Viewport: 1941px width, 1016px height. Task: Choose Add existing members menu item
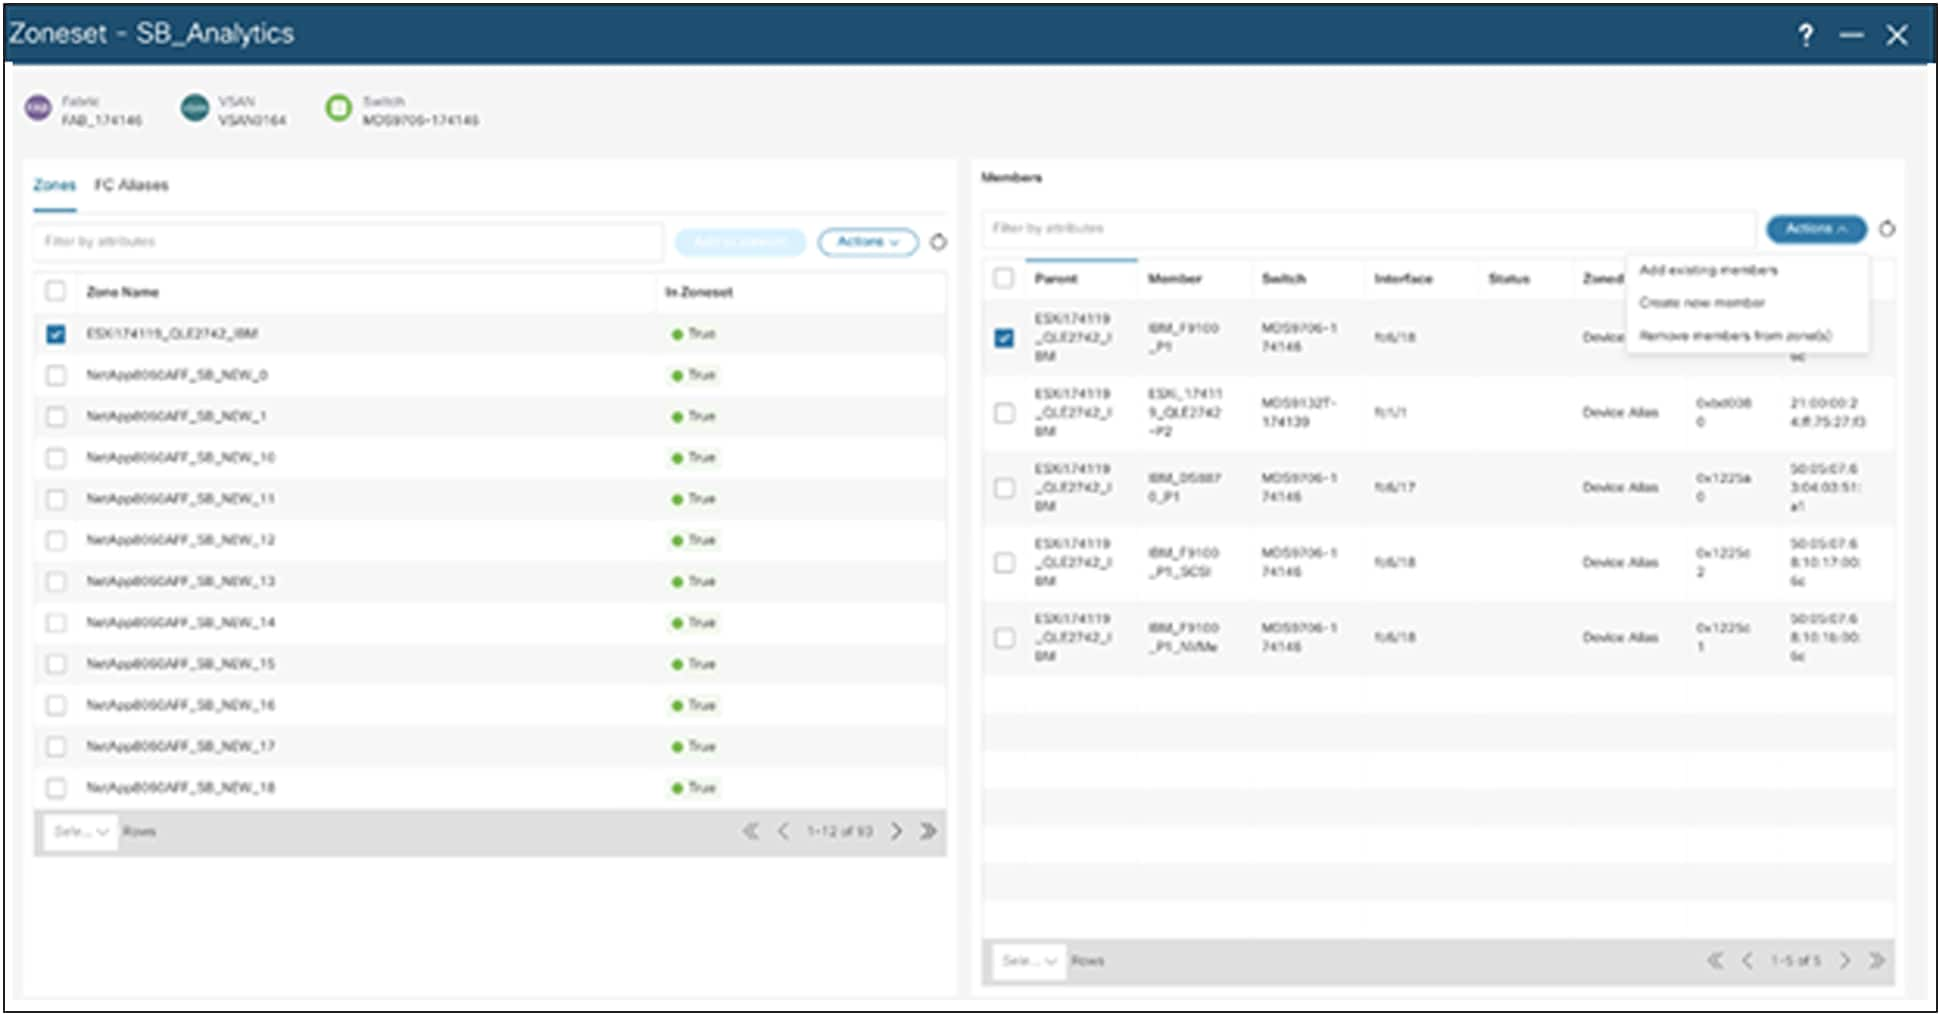(1708, 270)
